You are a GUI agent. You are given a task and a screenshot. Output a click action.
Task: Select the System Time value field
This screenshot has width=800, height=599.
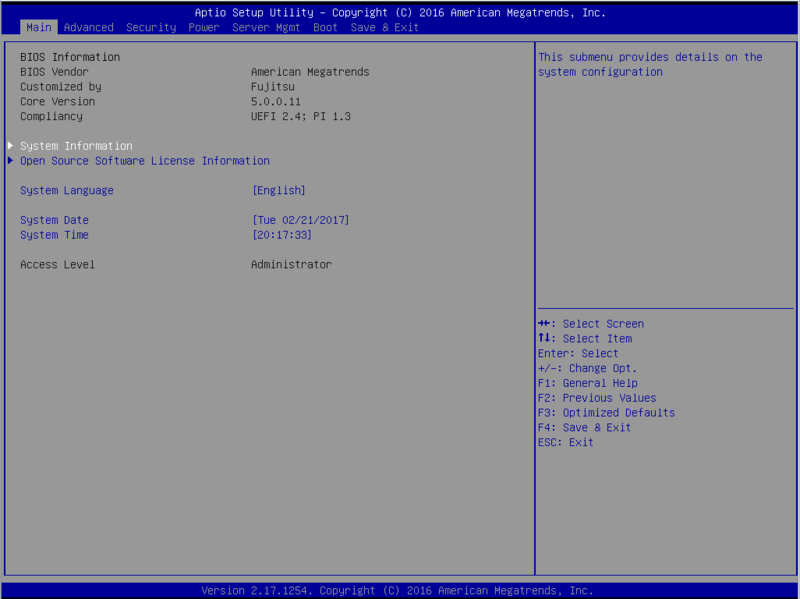click(282, 235)
